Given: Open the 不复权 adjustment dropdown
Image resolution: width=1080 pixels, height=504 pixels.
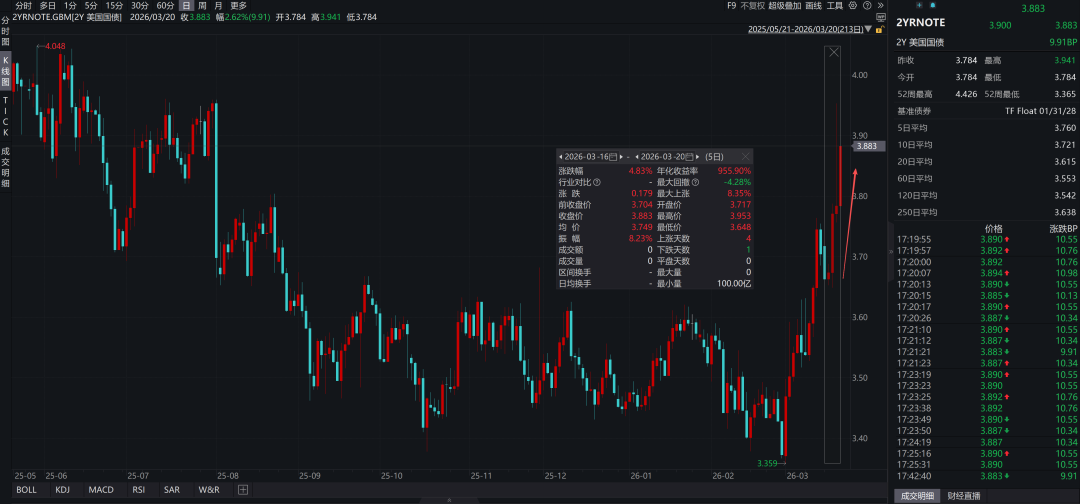Looking at the screenshot, I should [x=753, y=6].
